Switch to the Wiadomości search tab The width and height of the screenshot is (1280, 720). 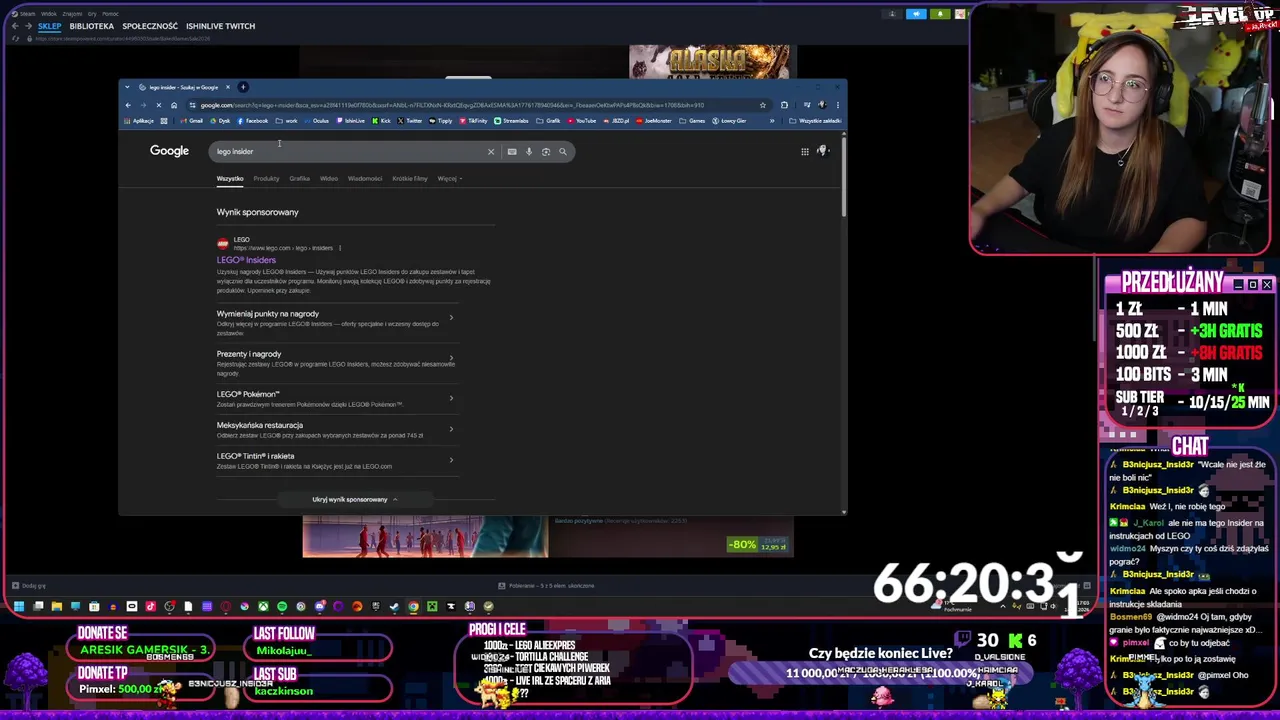pyautogui.click(x=365, y=179)
